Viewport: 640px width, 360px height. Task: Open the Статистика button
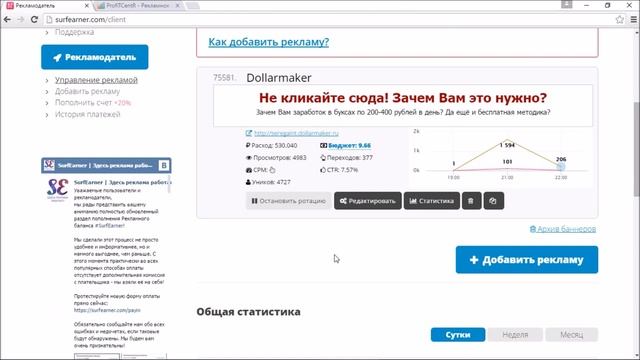tap(432, 201)
